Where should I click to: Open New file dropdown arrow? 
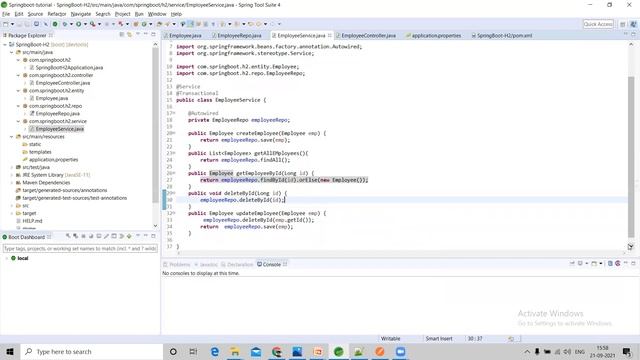(12, 24)
